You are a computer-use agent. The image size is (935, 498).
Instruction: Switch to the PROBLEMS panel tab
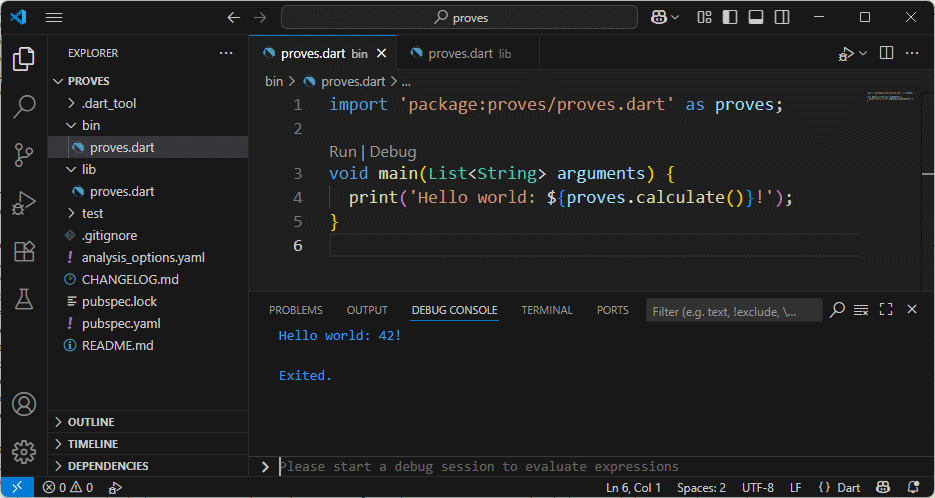click(295, 310)
